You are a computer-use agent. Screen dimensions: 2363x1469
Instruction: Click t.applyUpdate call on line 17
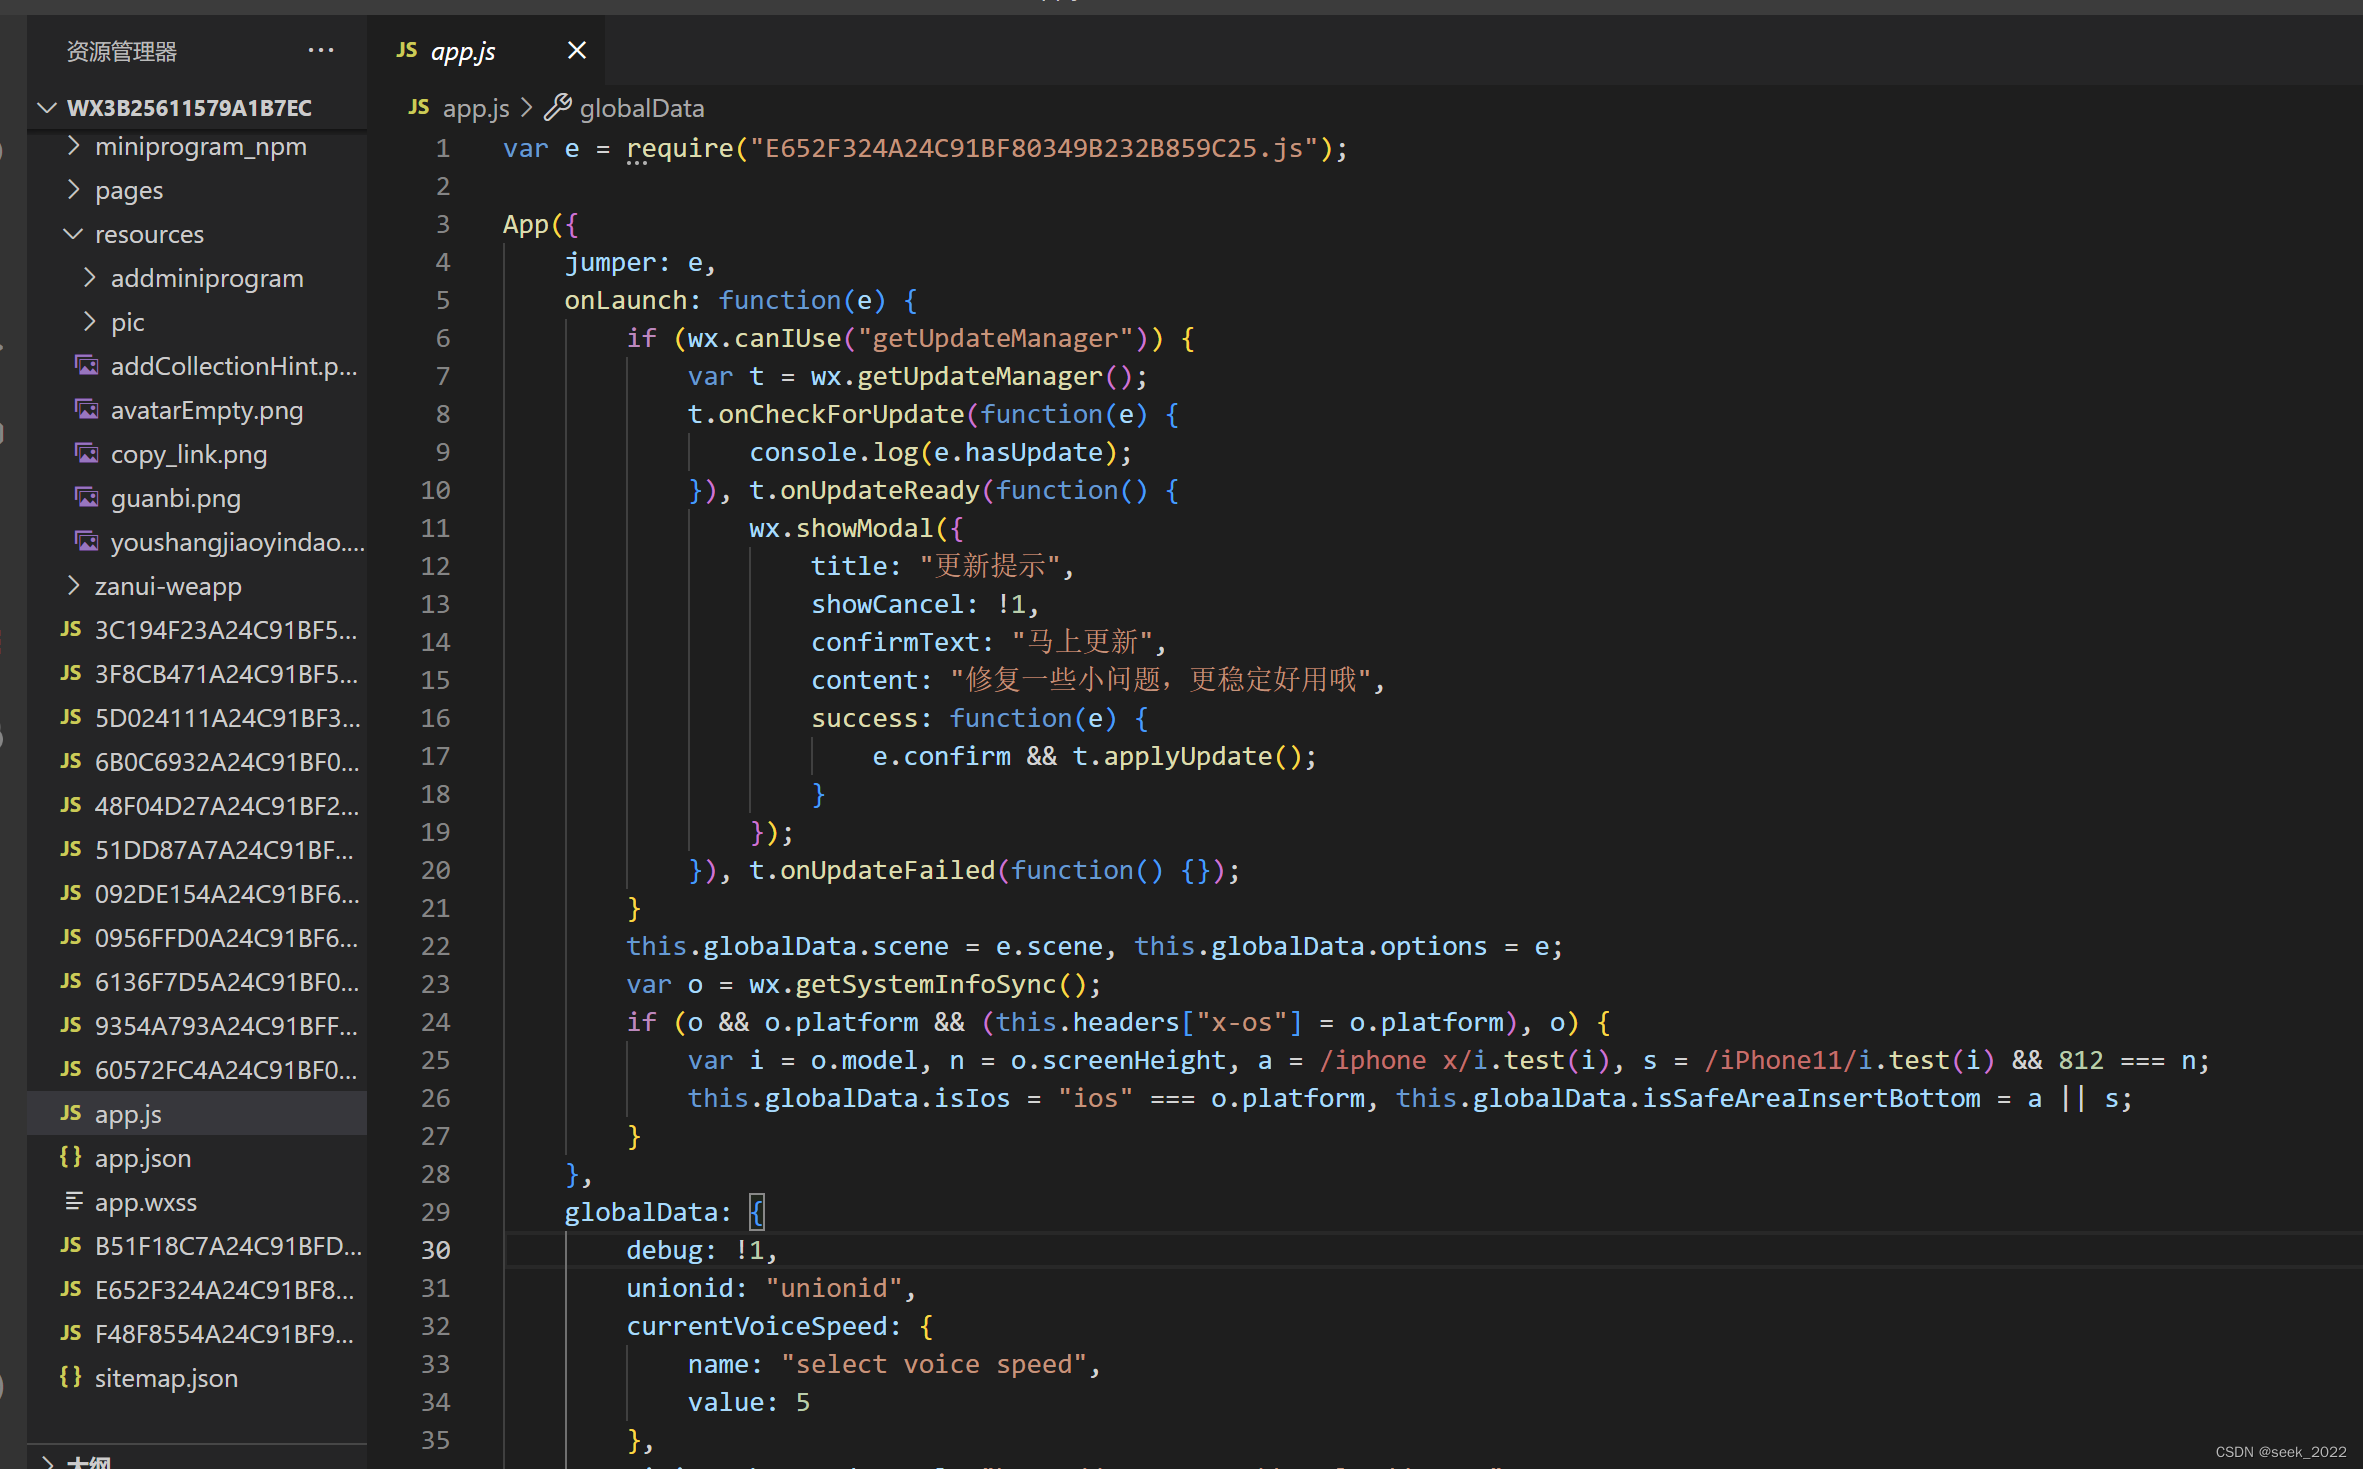coord(1172,756)
